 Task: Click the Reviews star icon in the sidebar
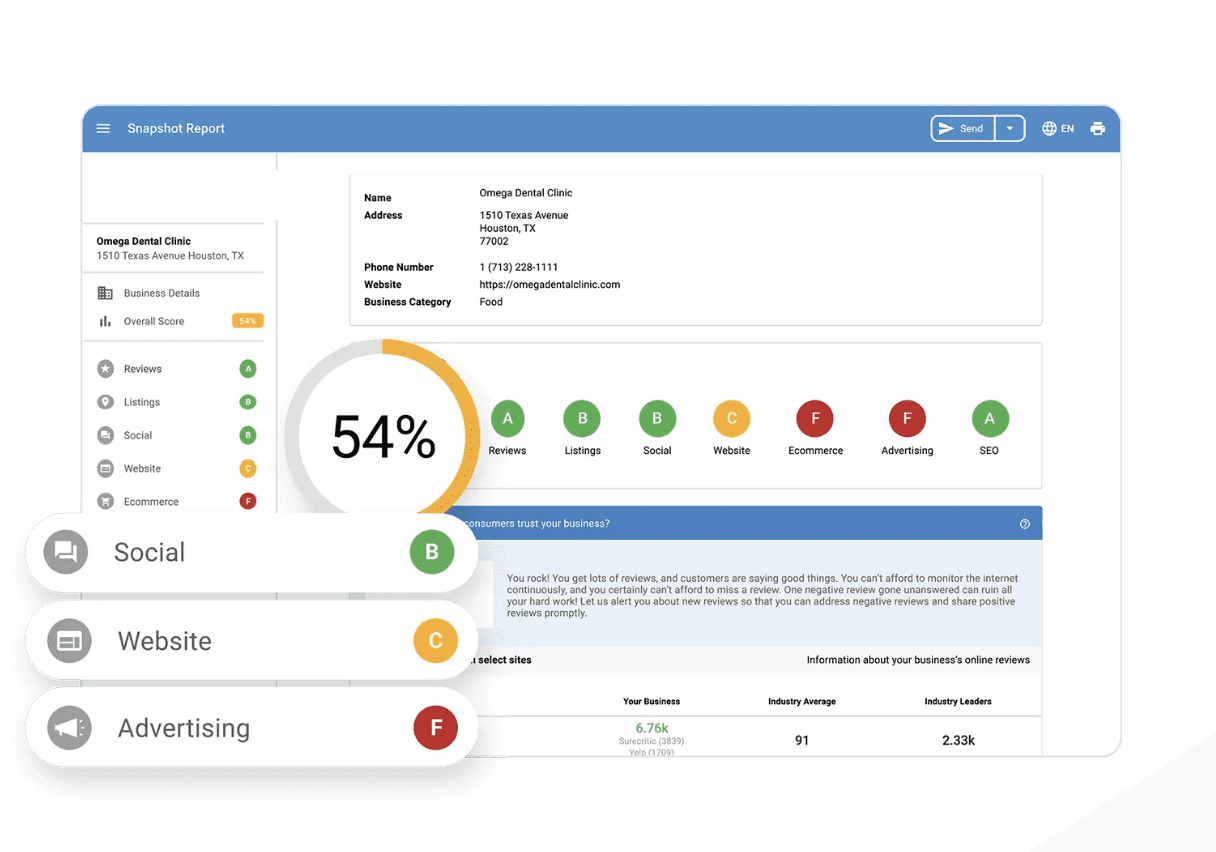click(105, 369)
